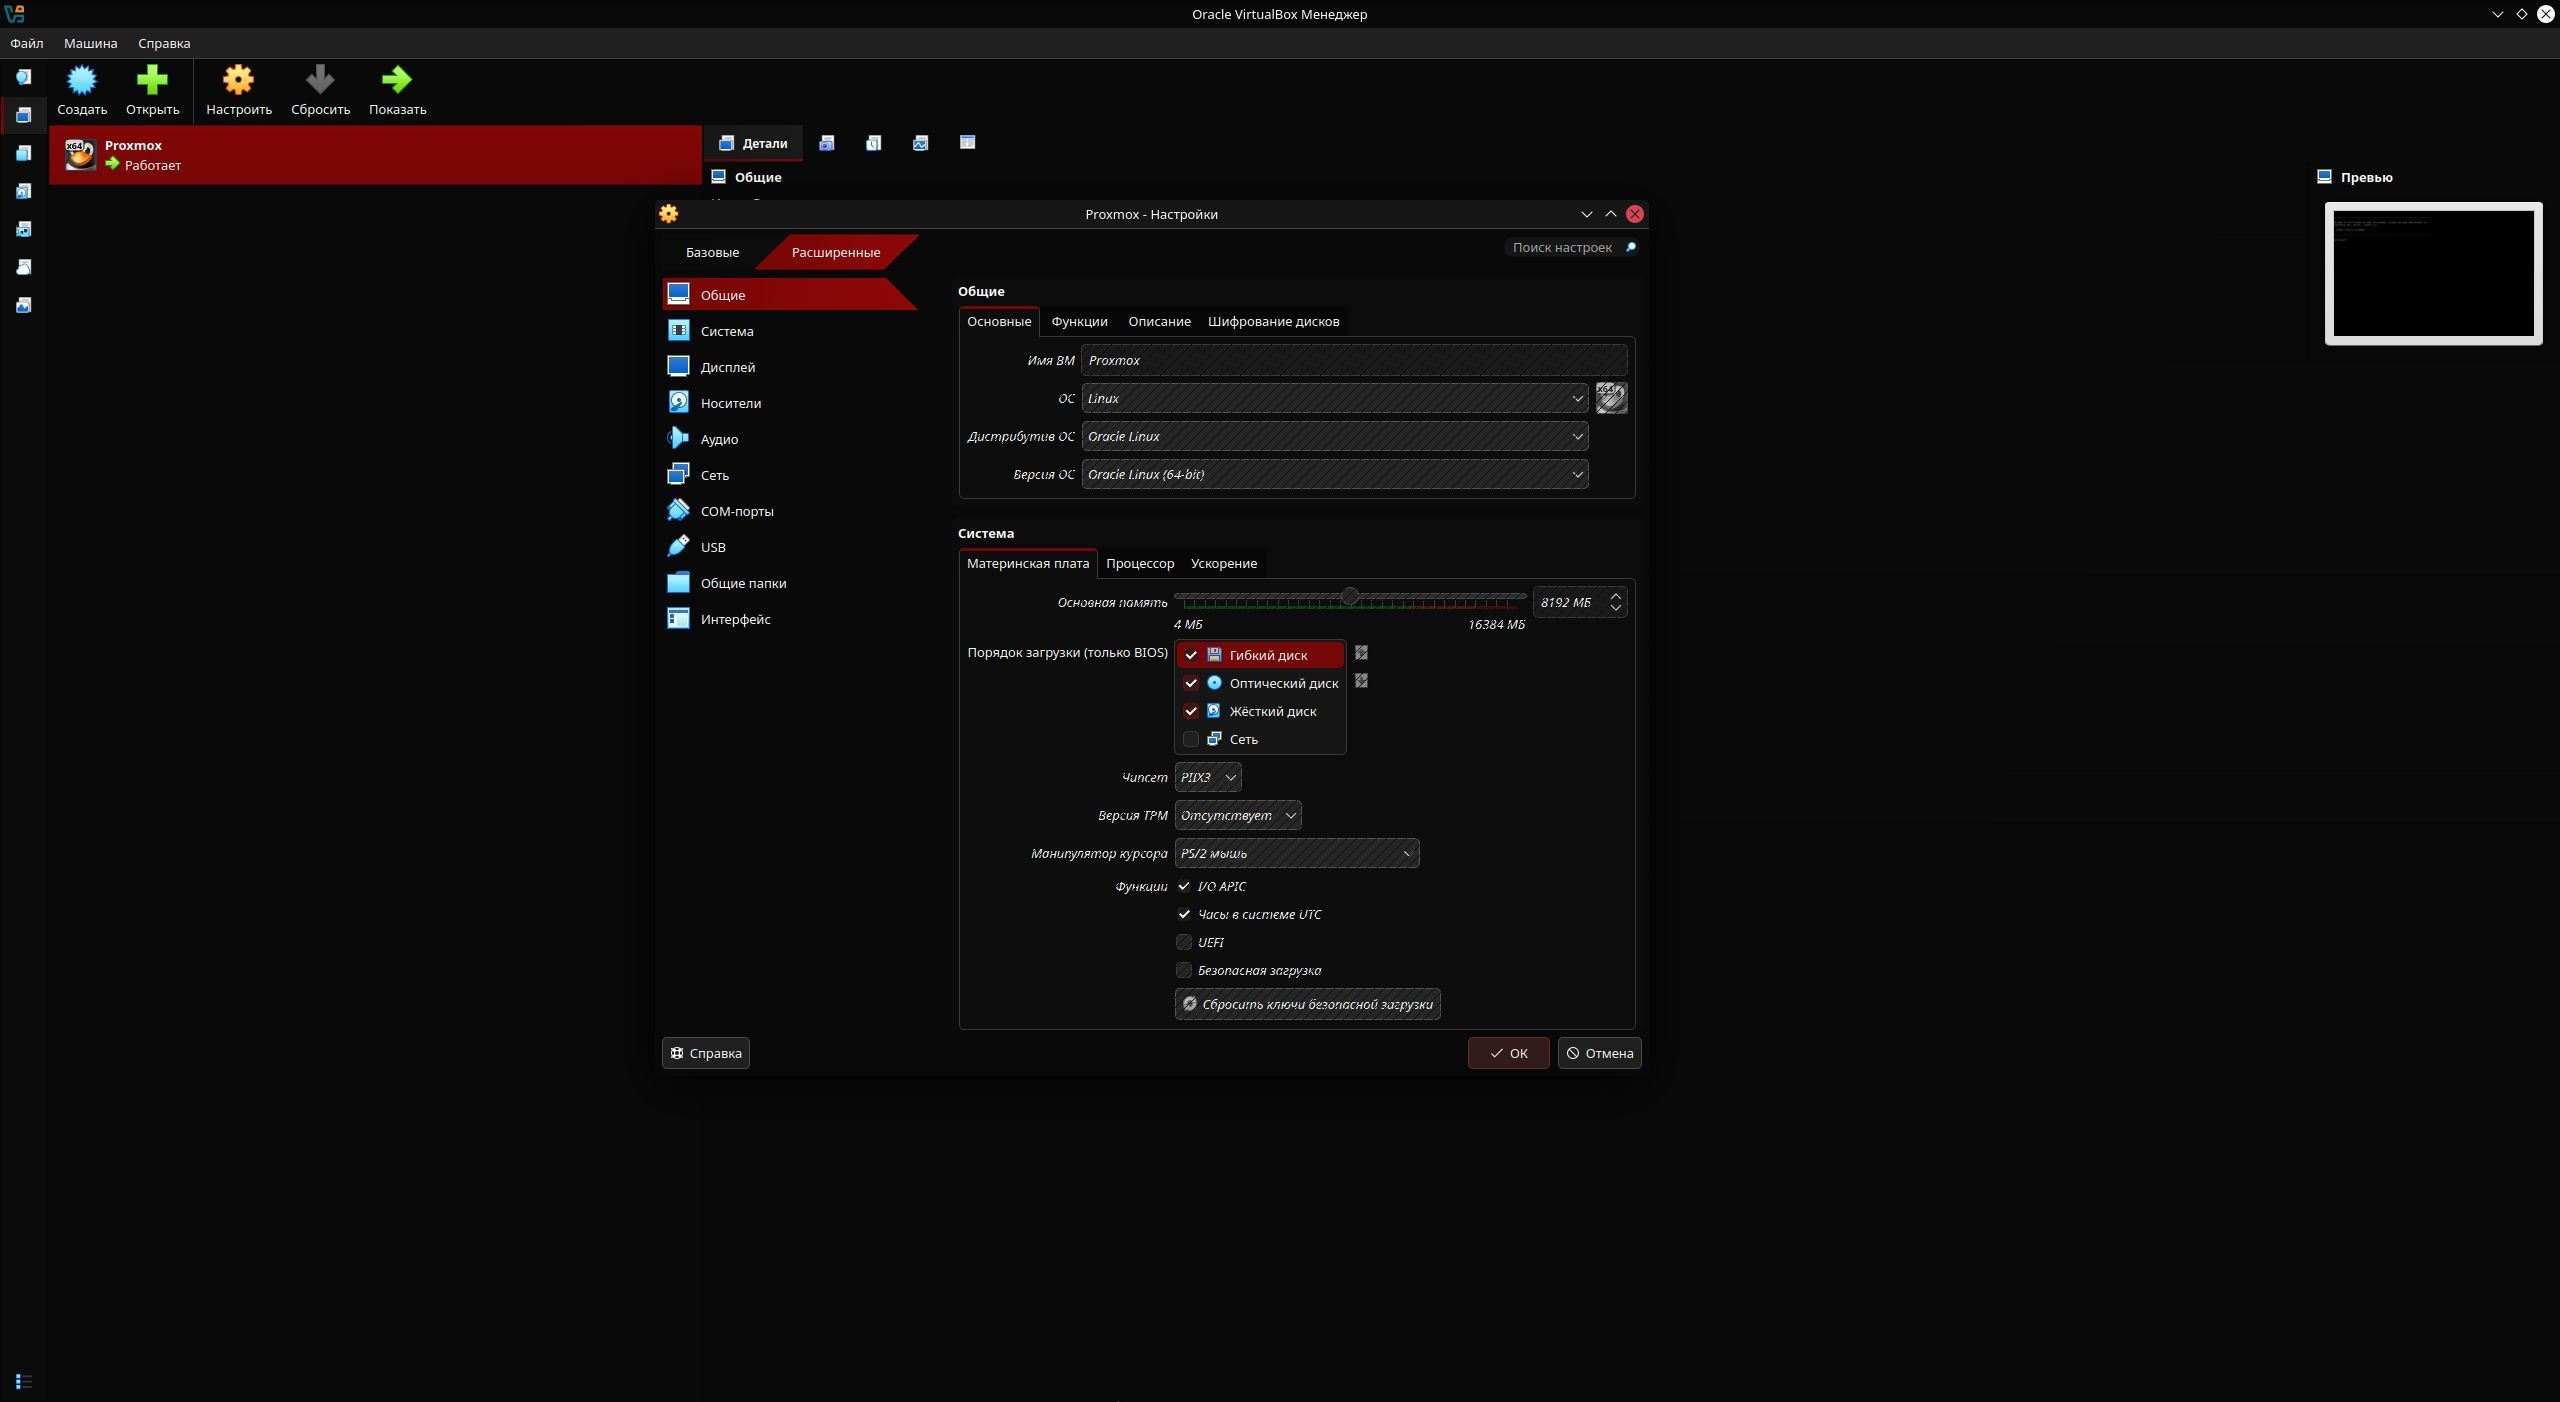Uncheck Жёсткий диск in boot order

click(1191, 711)
